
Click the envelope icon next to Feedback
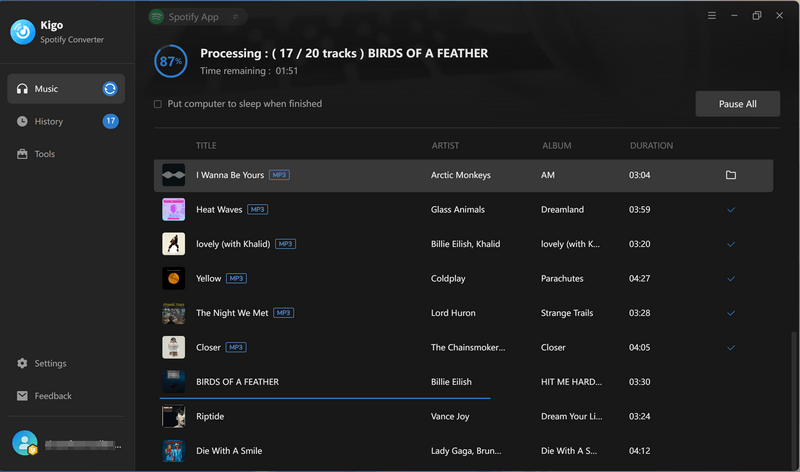pos(22,396)
